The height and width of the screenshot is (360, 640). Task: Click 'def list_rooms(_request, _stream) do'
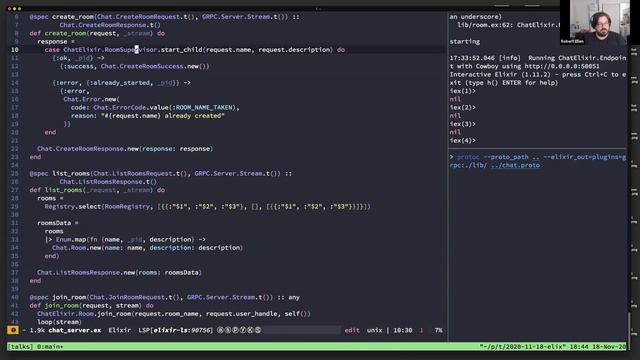pos(97,190)
